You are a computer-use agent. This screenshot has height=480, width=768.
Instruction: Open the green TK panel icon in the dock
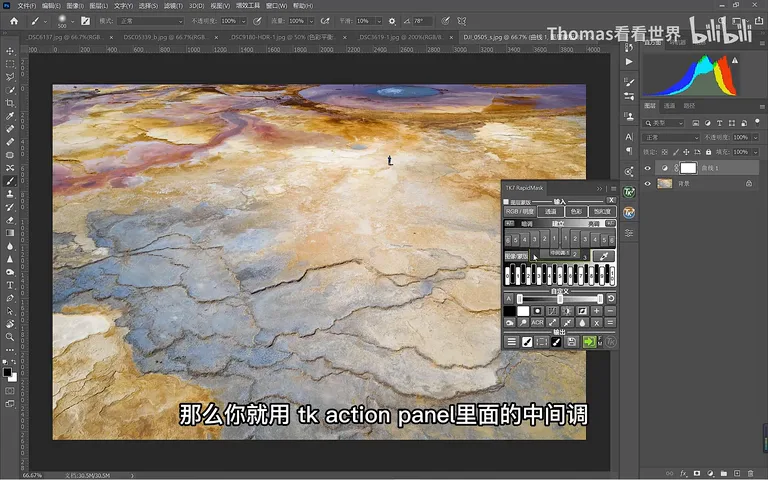coord(629,192)
